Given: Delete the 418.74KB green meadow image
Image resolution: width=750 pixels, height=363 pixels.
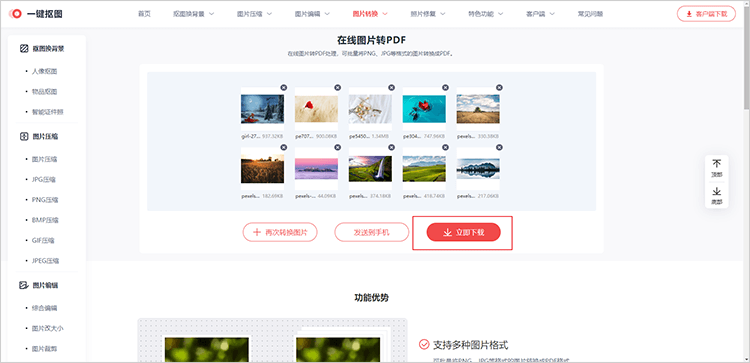Looking at the screenshot, I should coord(445,147).
